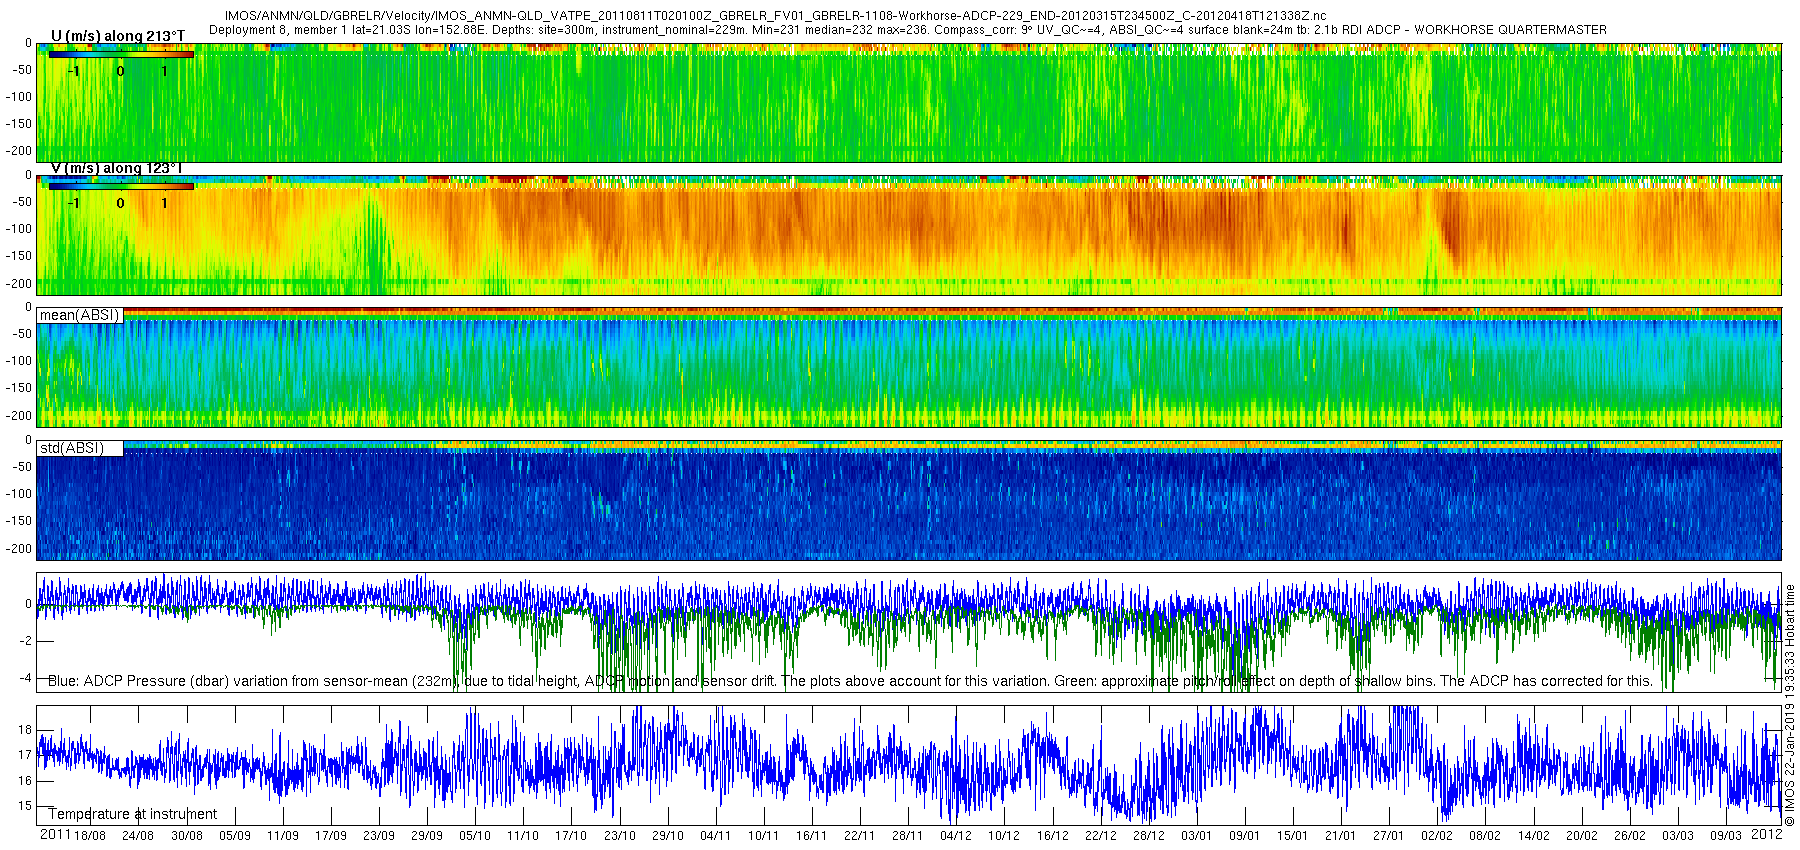Click the 09/03 date tick label
The width and height of the screenshot is (1800, 850).
click(x=1726, y=836)
